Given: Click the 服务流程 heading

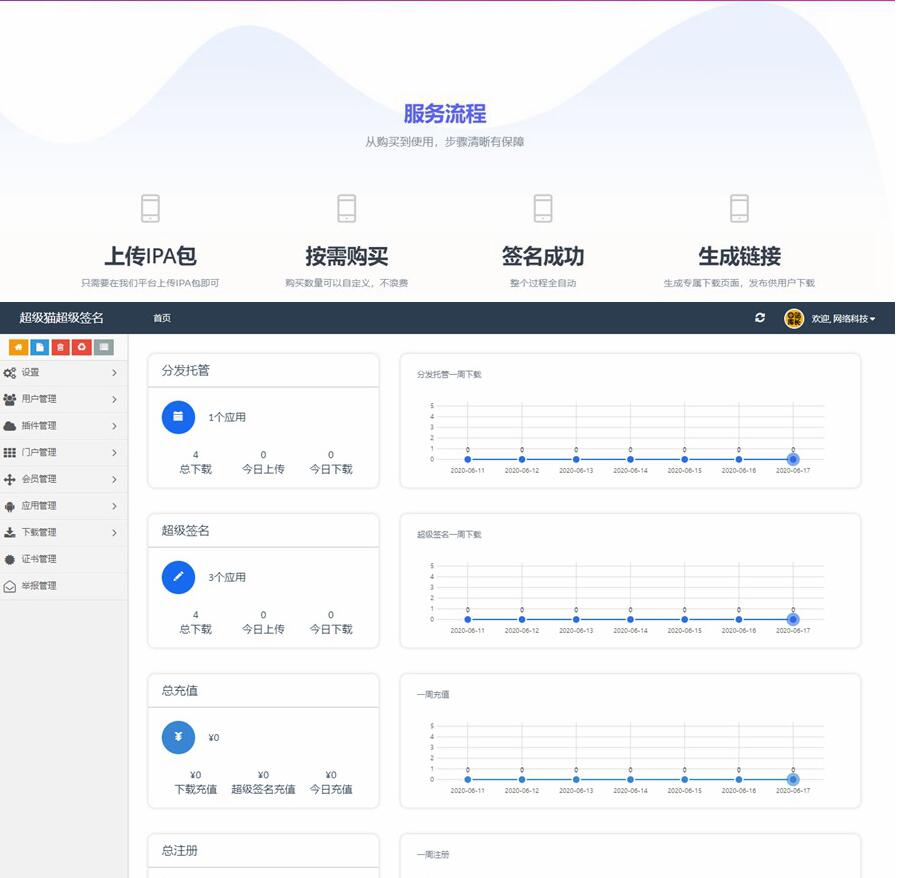Looking at the screenshot, I should pyautogui.click(x=445, y=114).
